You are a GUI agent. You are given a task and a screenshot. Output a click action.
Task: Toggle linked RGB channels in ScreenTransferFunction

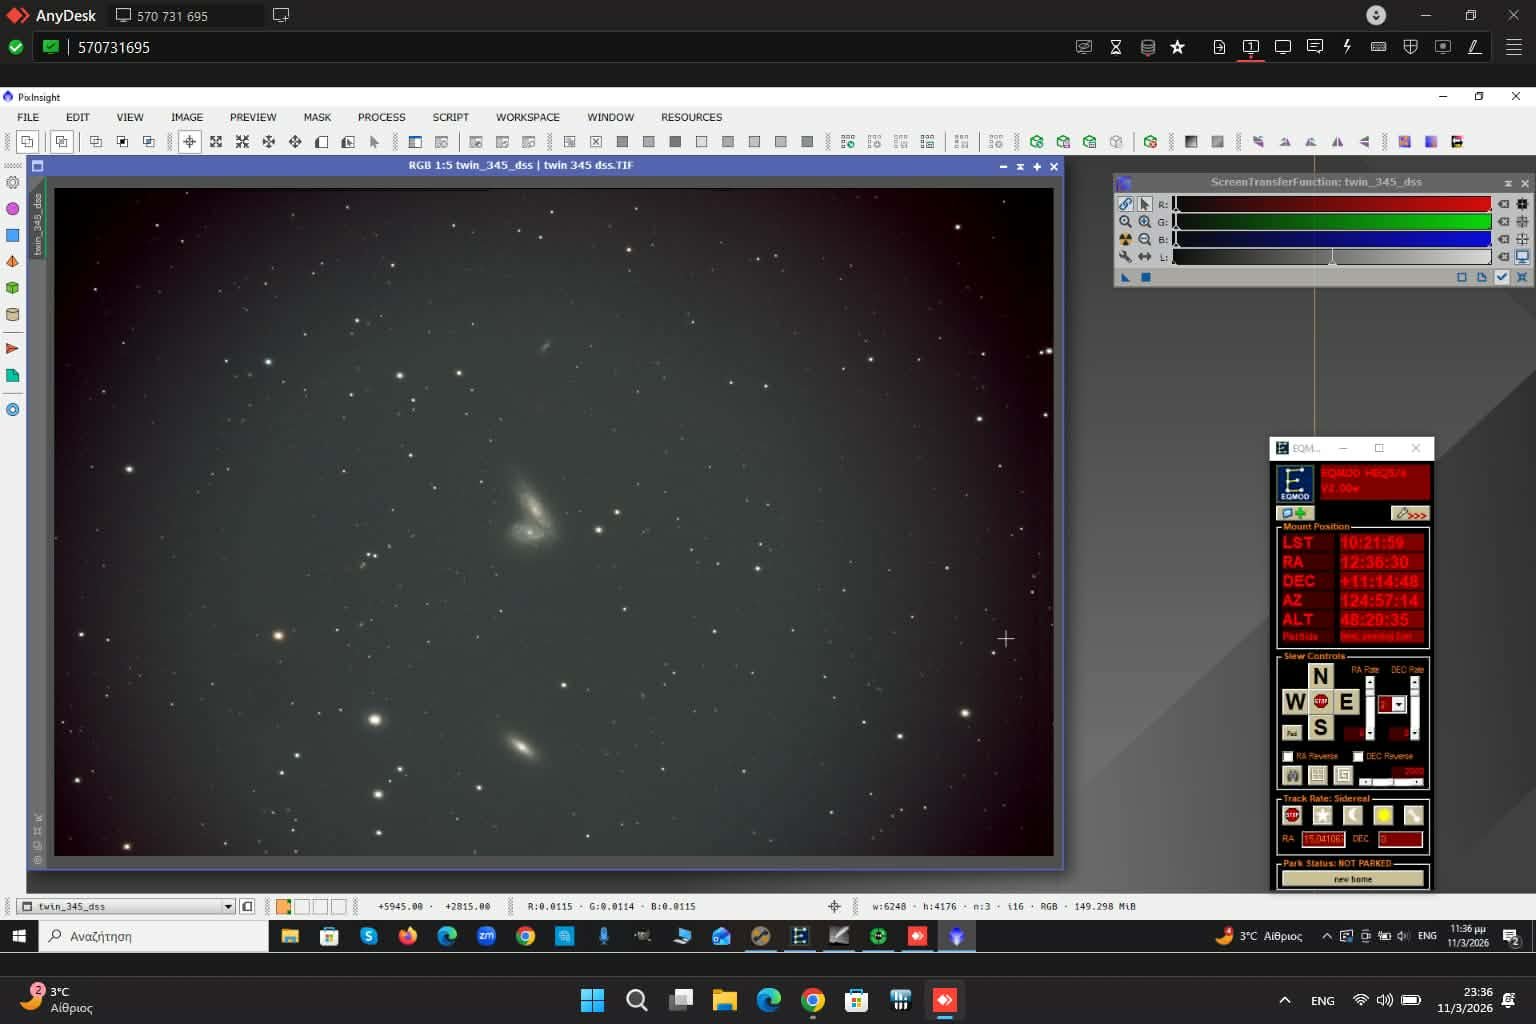pos(1125,204)
